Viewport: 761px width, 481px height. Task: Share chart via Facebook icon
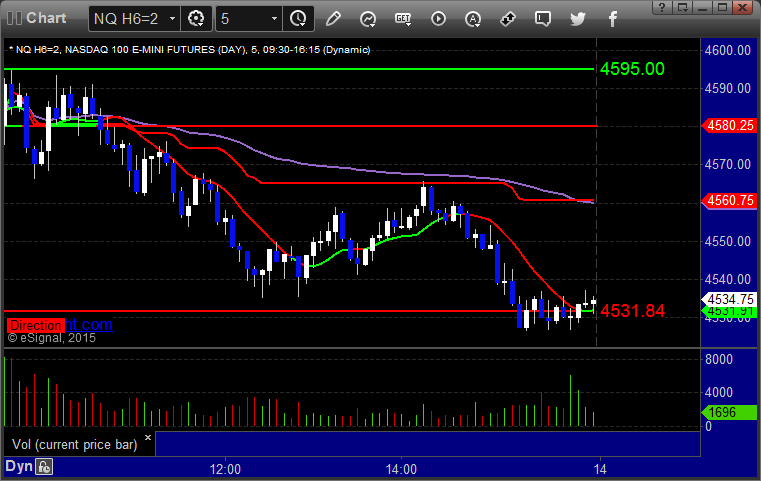click(612, 19)
